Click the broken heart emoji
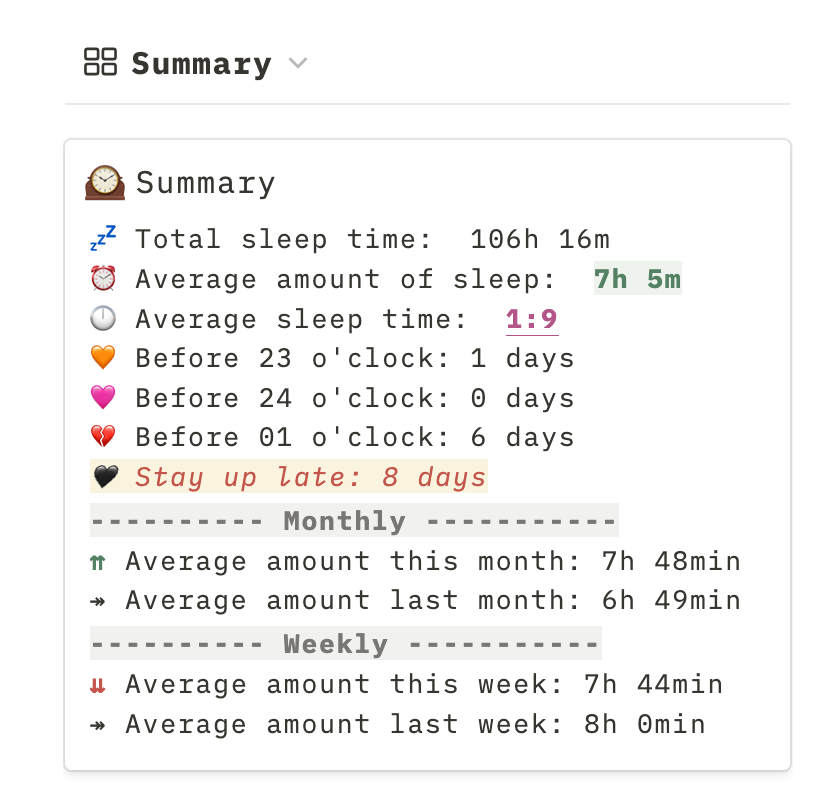The width and height of the screenshot is (828, 800). pyautogui.click(x=103, y=437)
